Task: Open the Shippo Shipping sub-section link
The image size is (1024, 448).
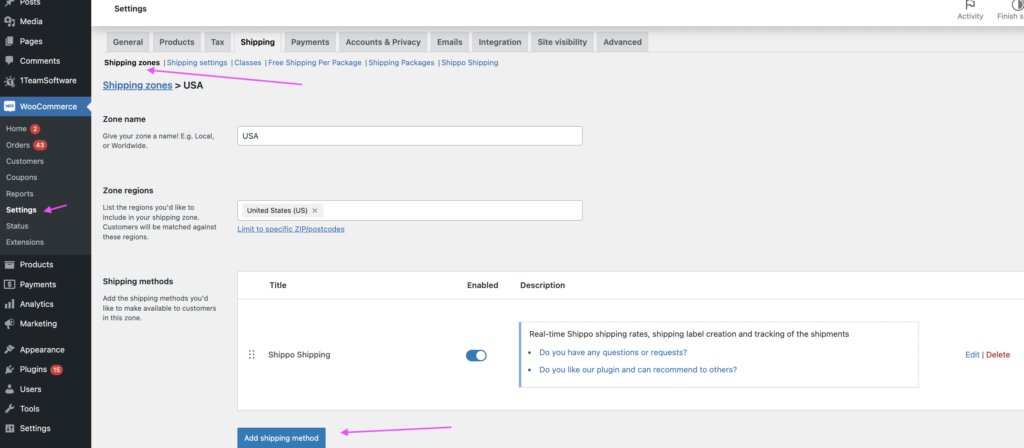Action: pyautogui.click(x=470, y=63)
